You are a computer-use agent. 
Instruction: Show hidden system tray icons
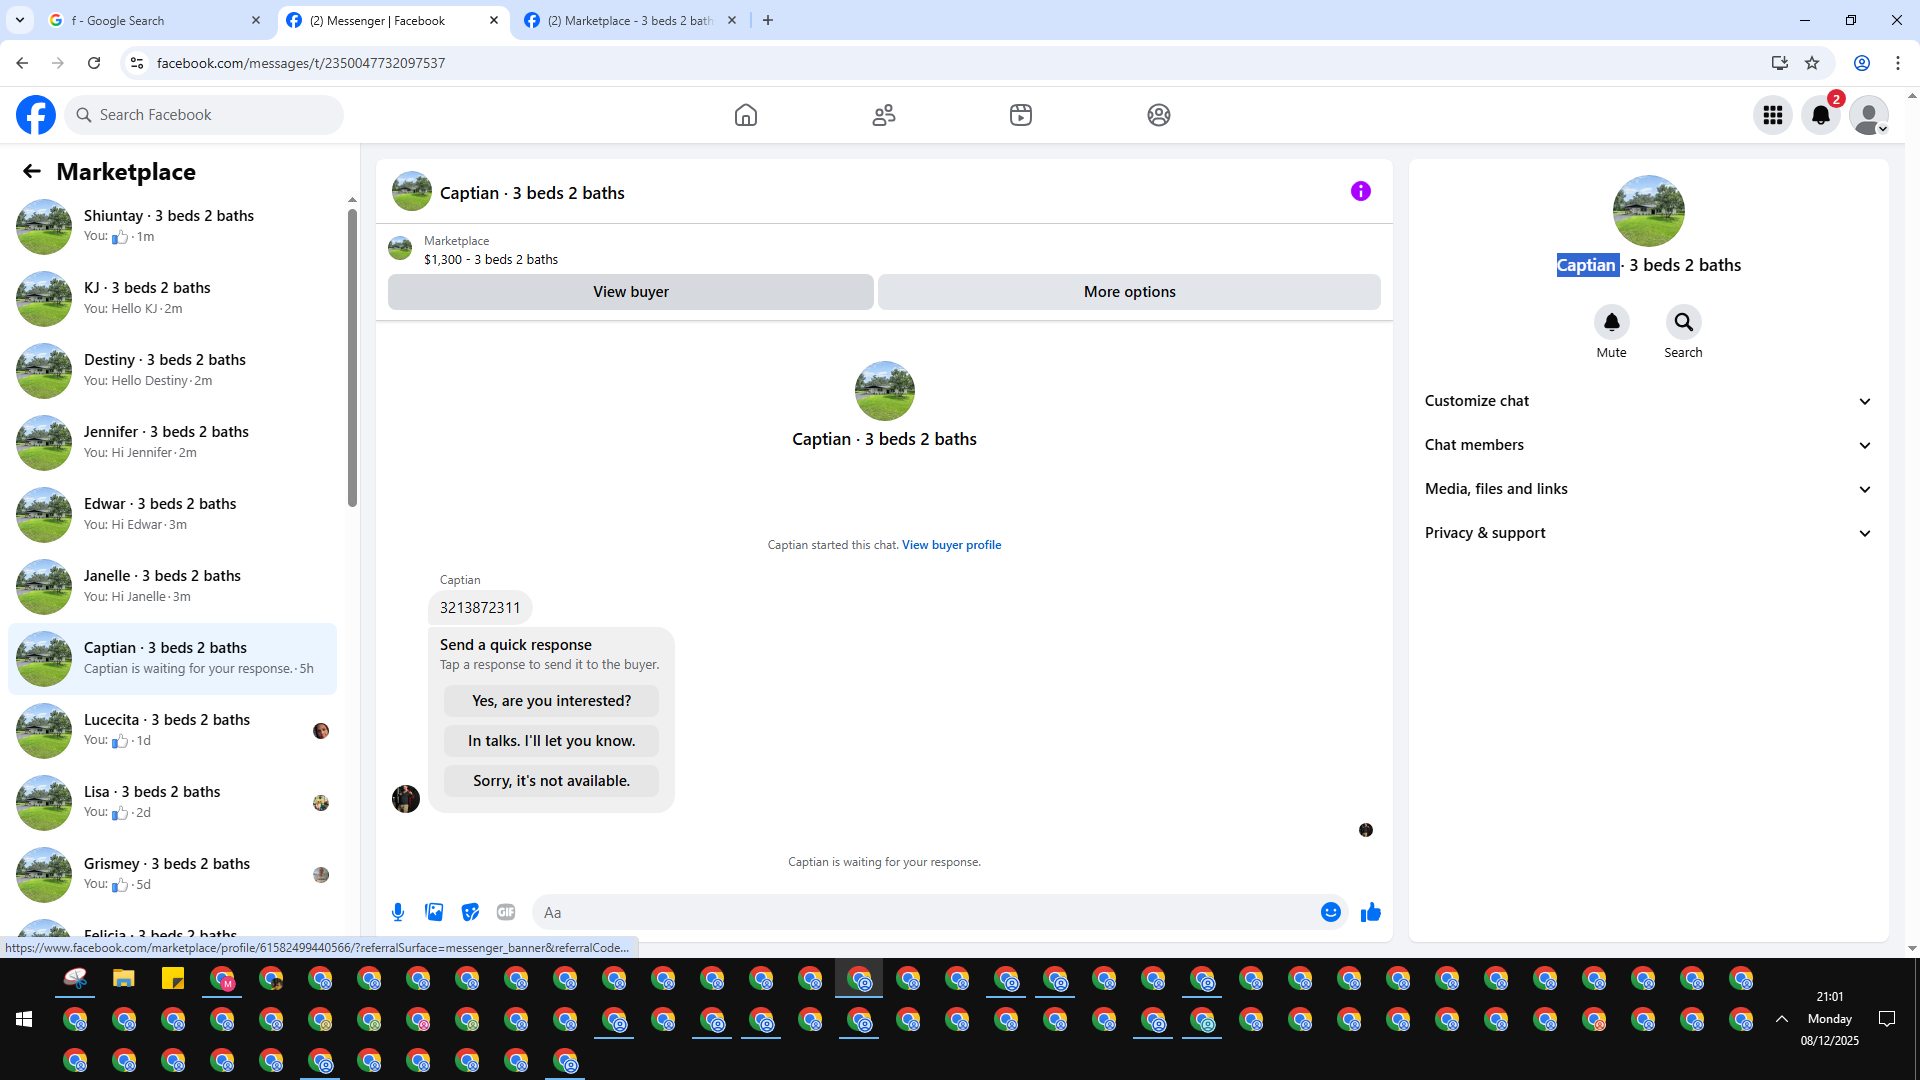[x=1782, y=1019]
